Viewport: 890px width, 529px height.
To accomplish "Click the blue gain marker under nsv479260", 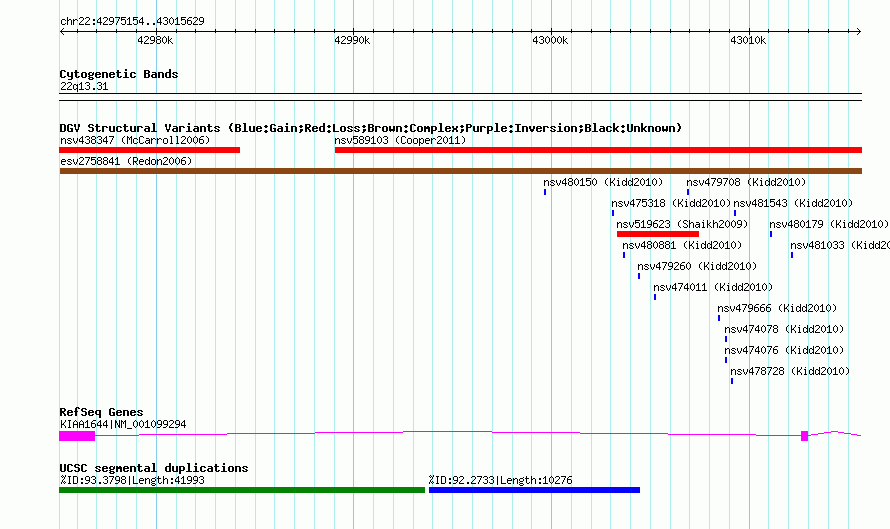I will 639,276.
